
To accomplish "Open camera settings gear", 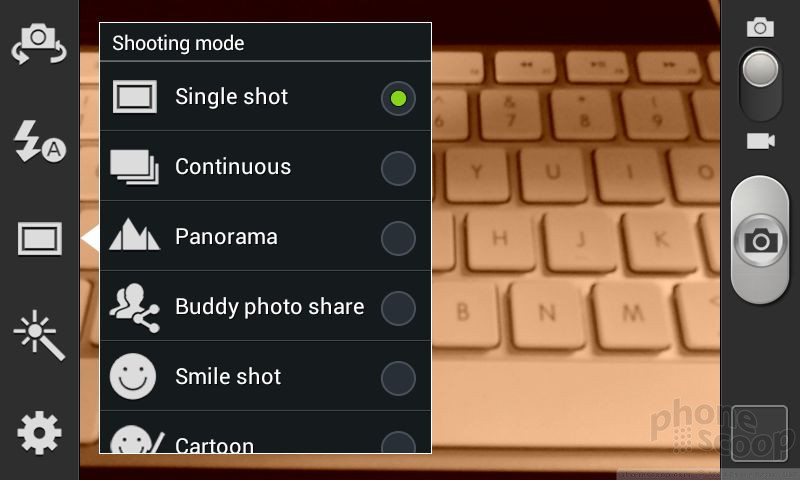I will [39, 433].
